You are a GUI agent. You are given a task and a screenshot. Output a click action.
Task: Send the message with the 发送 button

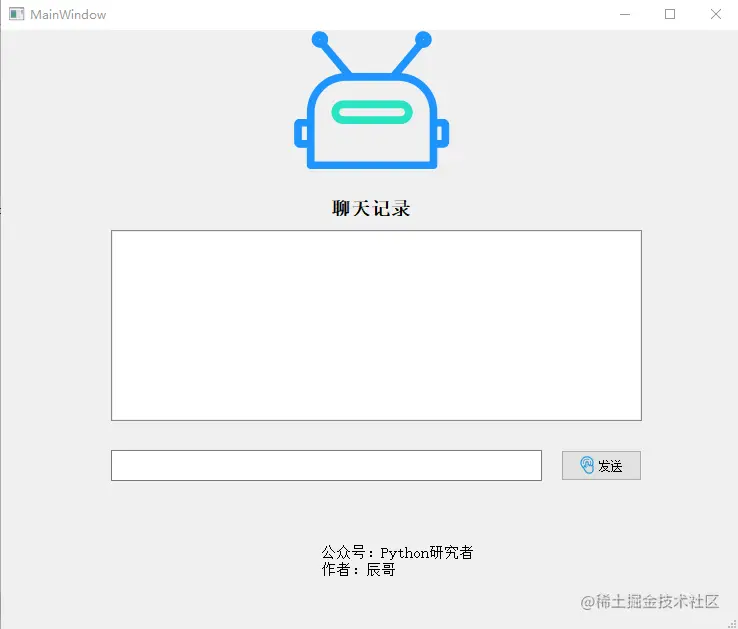601,466
